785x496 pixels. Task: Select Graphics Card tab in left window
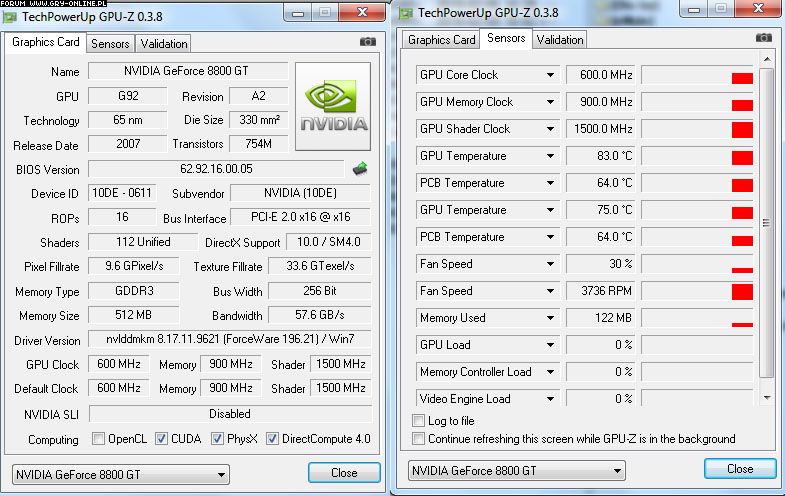pos(46,42)
